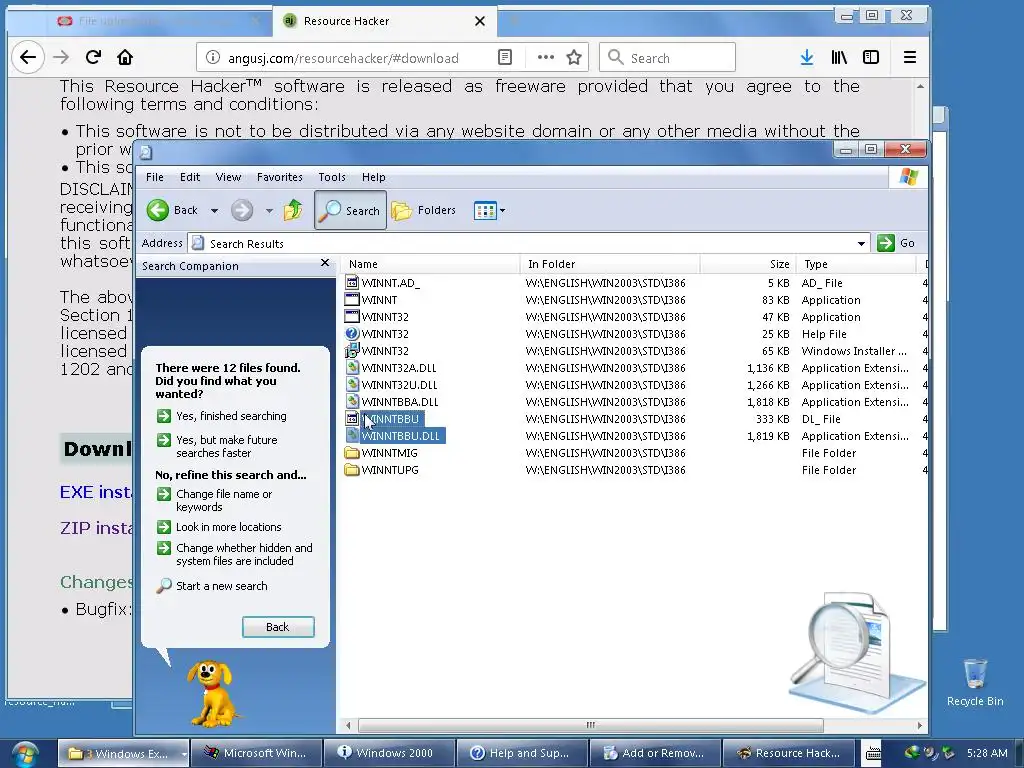Switch to Add or Remove taskbar item
The height and width of the screenshot is (768, 1024).
(655, 753)
